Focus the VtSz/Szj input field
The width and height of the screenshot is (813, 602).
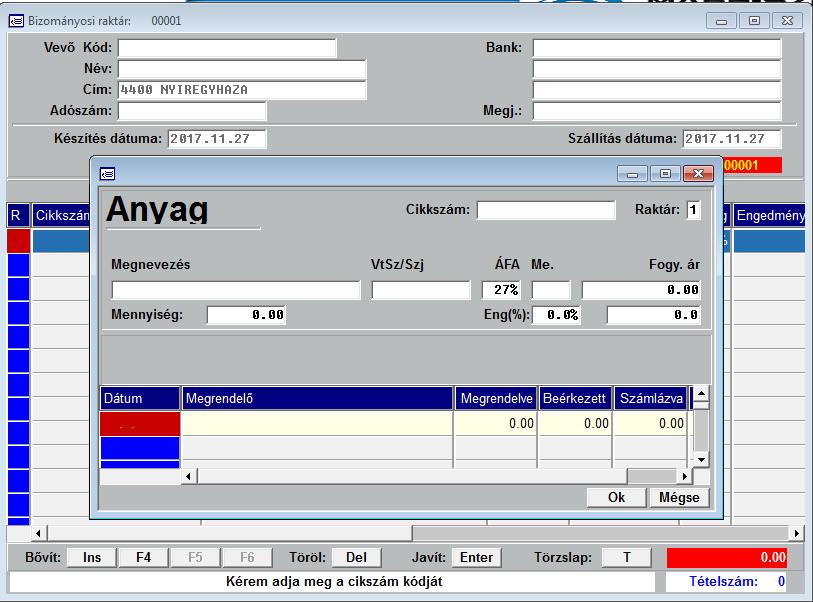click(421, 290)
